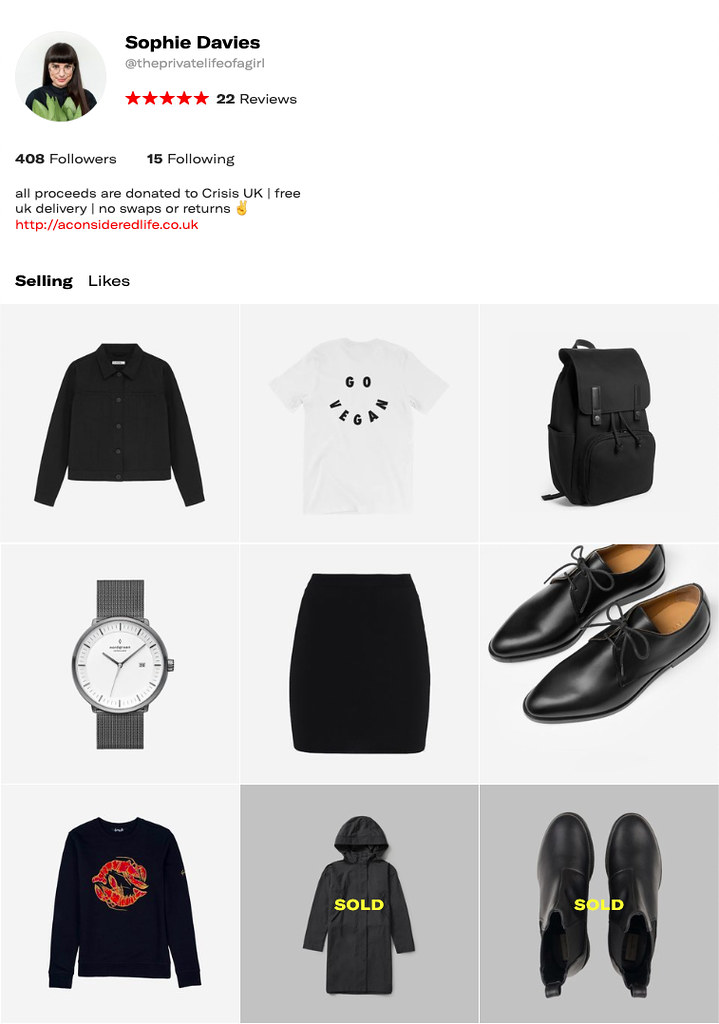Open the sold hooded raincoat listing
719x1024 pixels.
tap(359, 904)
